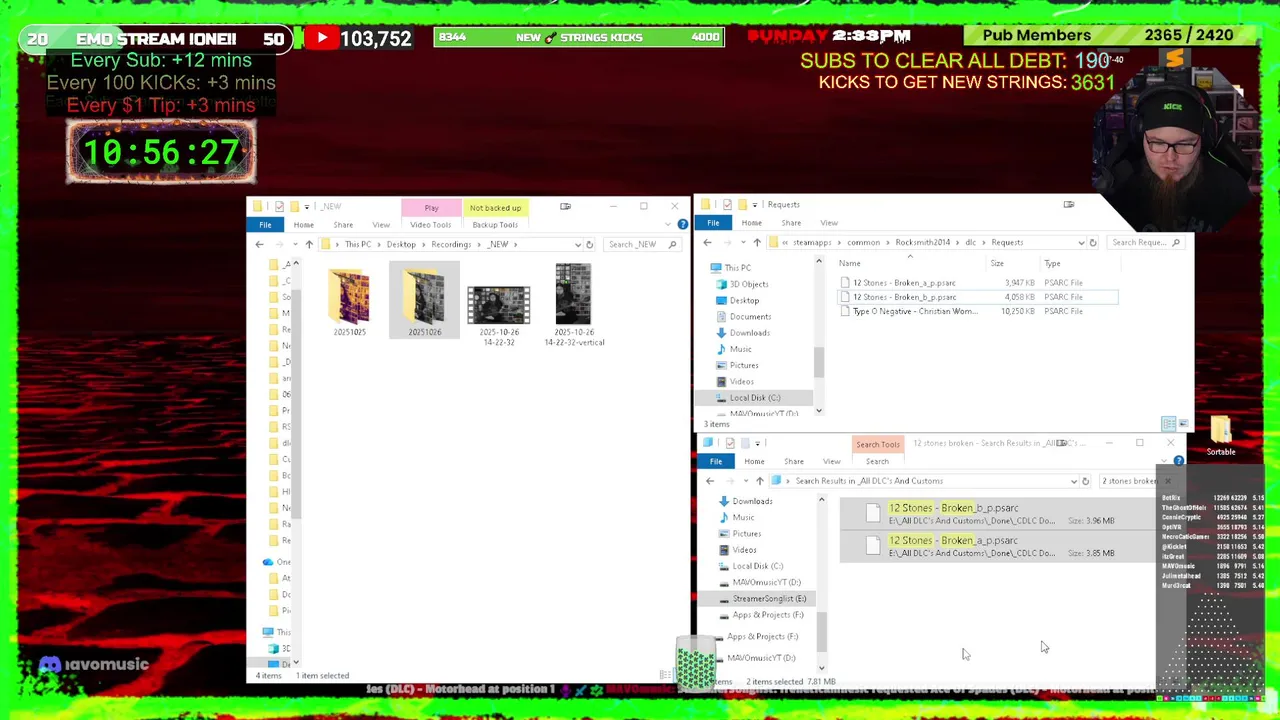This screenshot has width=1280, height=720.
Task: Open Home tab in Requests window
Action: click(x=751, y=222)
